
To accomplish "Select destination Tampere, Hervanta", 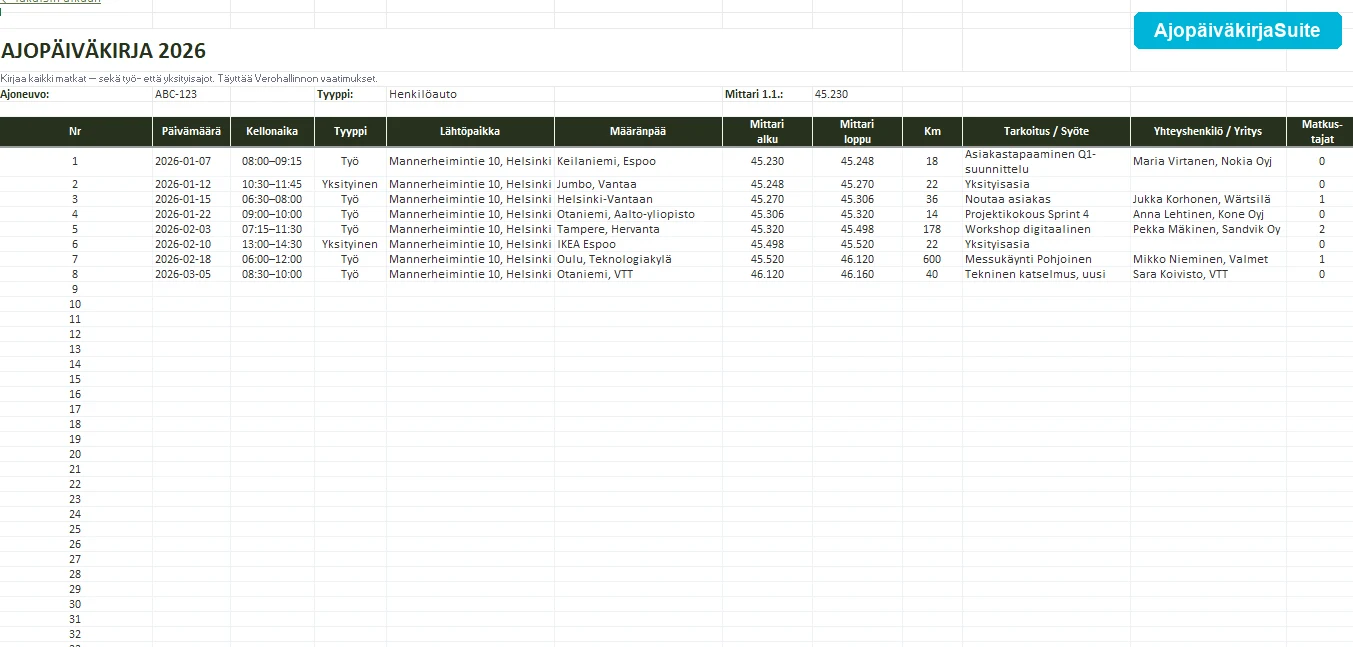I will click(638, 229).
